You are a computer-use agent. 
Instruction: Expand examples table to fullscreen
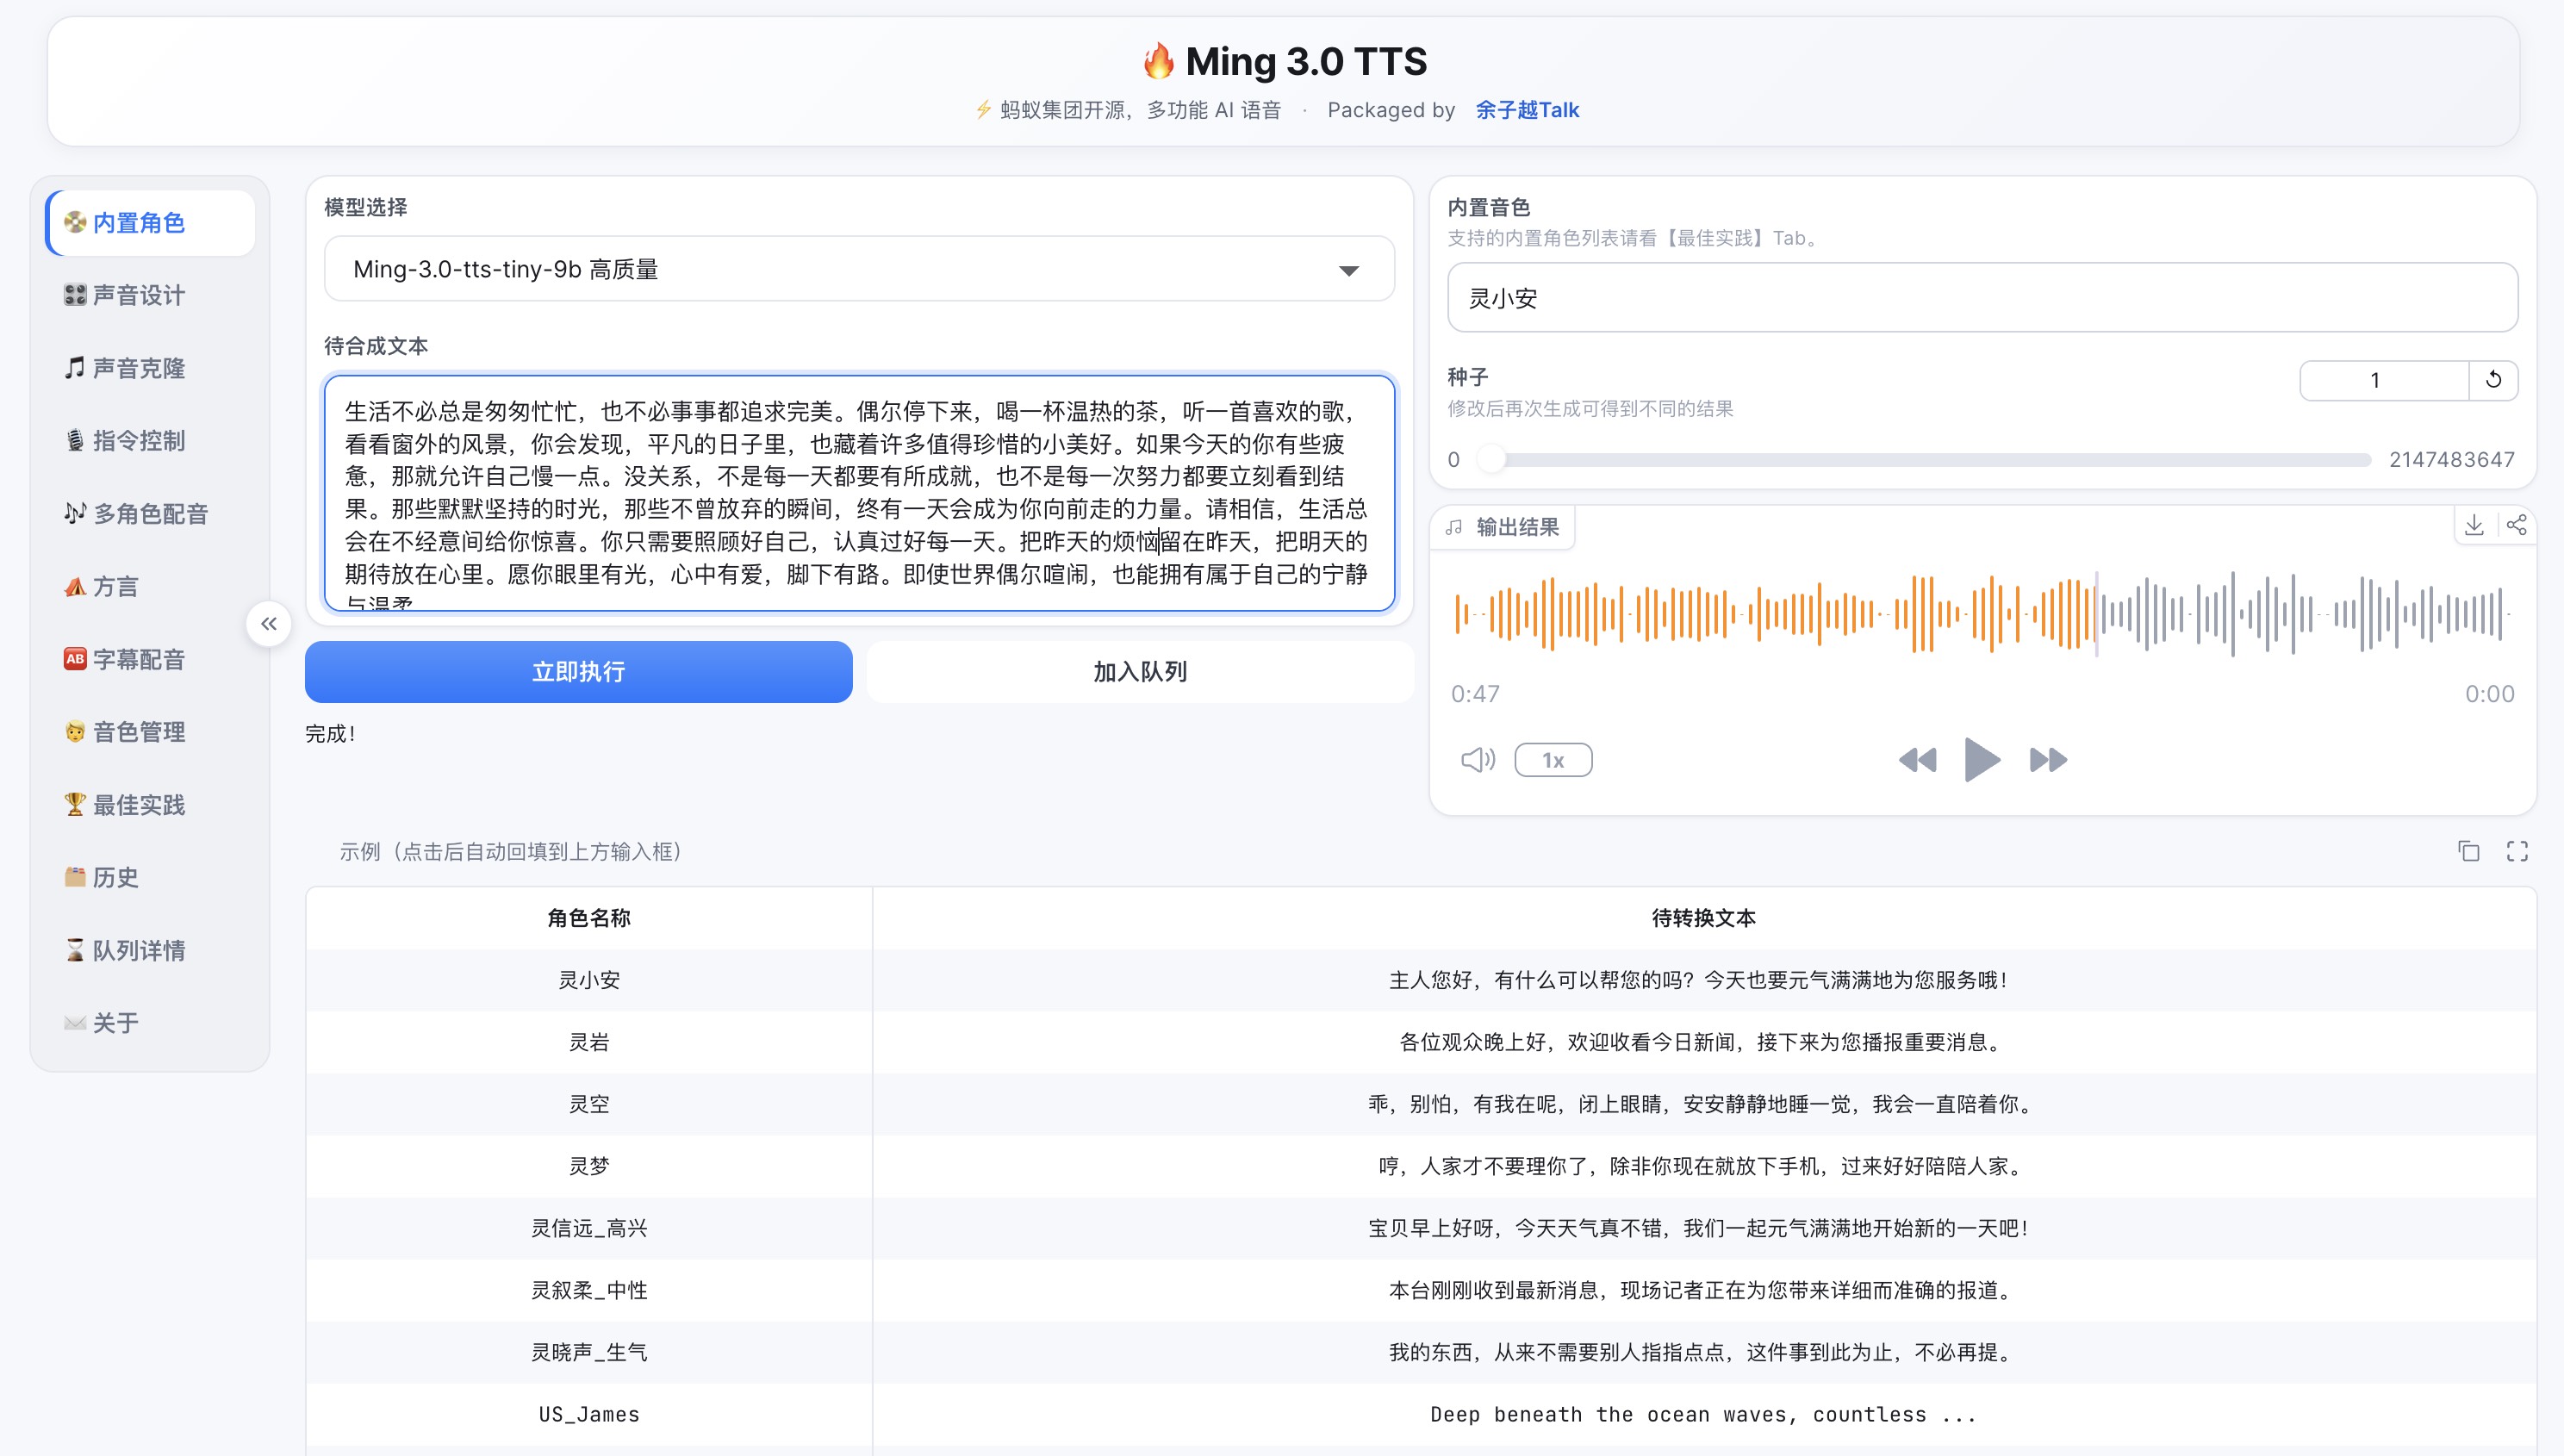(x=2517, y=851)
